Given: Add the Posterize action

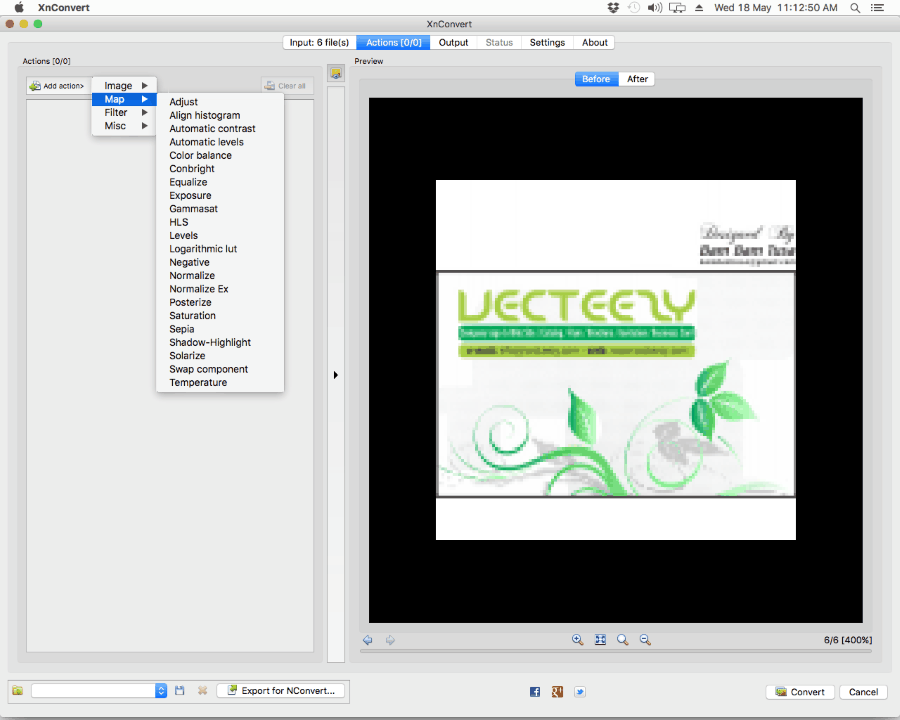Looking at the screenshot, I should pos(220,302).
